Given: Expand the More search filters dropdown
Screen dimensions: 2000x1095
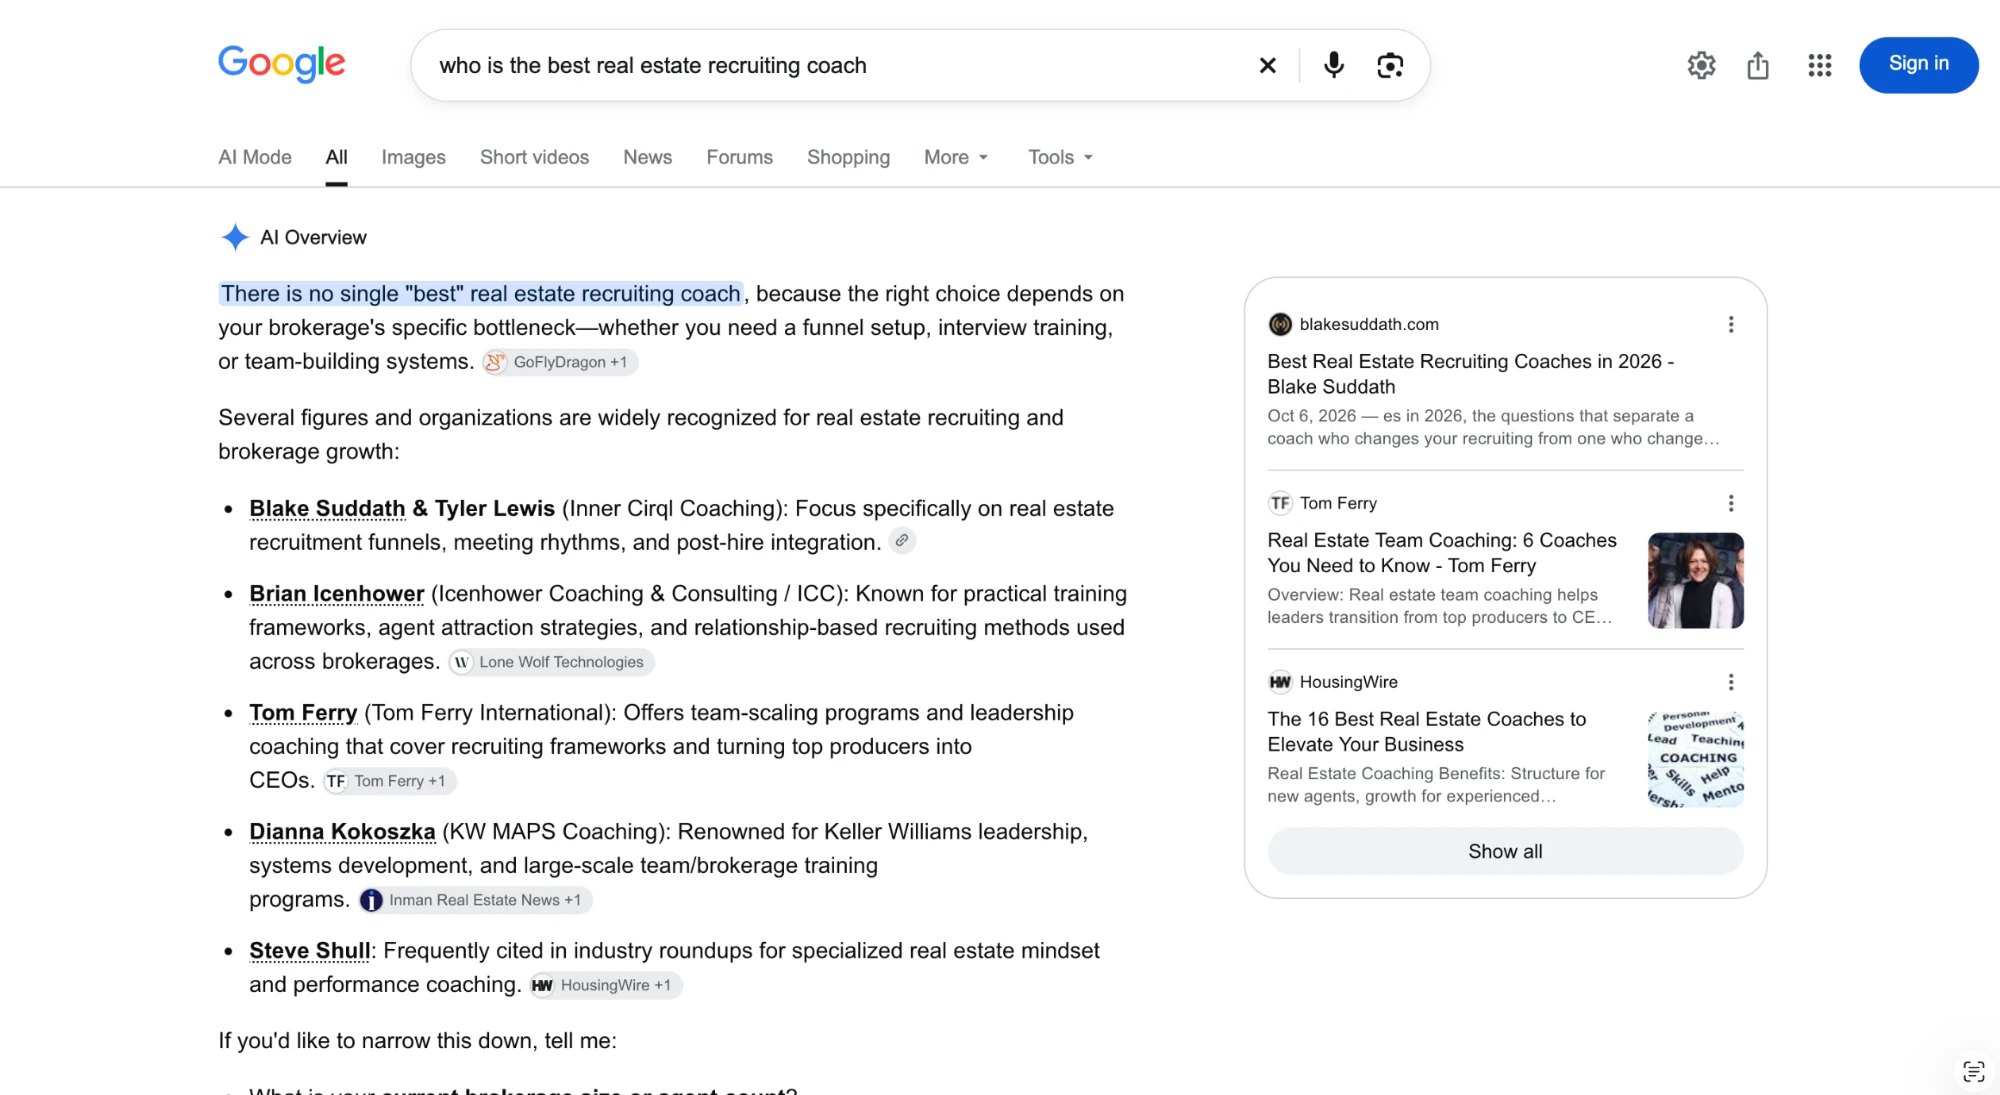Looking at the screenshot, I should [956, 157].
